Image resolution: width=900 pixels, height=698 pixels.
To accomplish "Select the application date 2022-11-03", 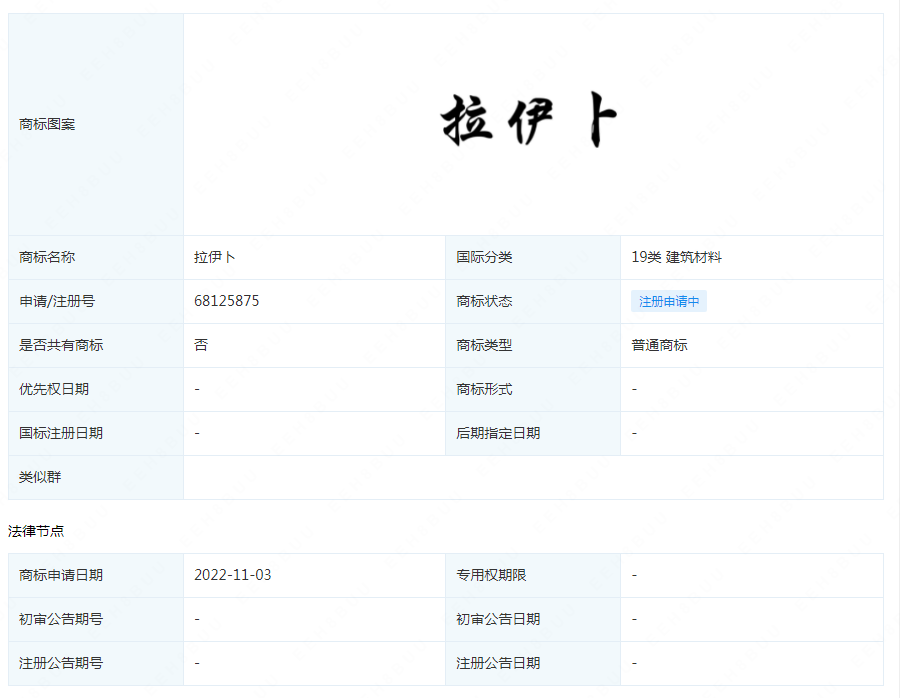I will tap(232, 575).
